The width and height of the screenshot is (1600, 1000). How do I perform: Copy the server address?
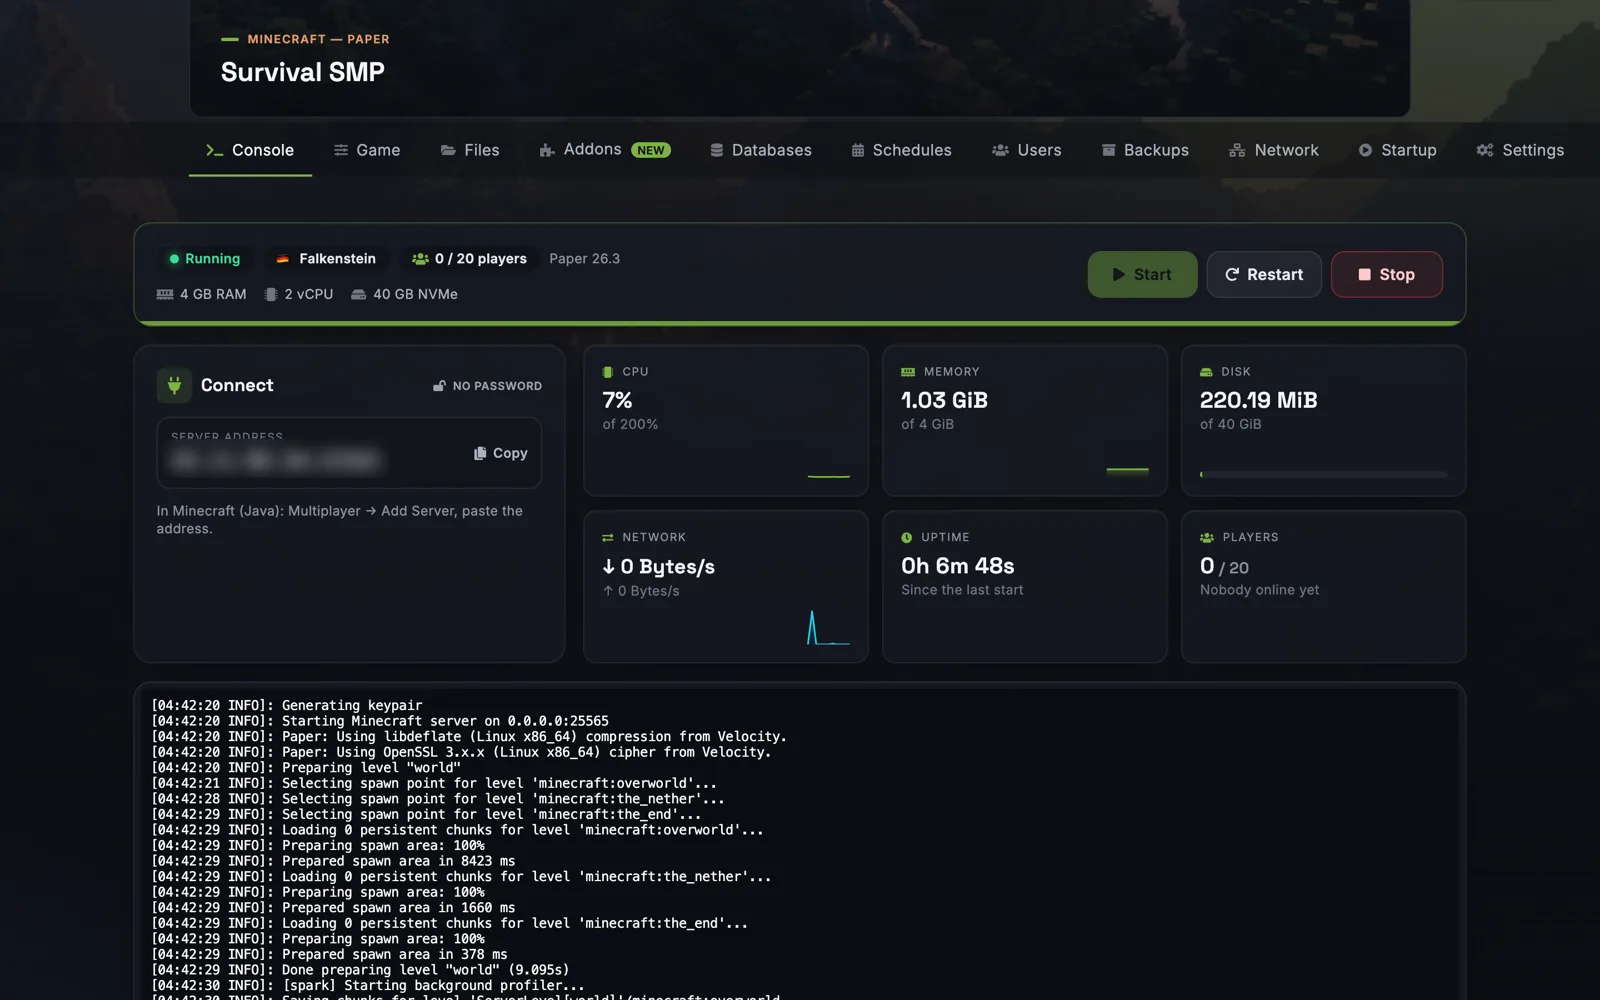500,453
